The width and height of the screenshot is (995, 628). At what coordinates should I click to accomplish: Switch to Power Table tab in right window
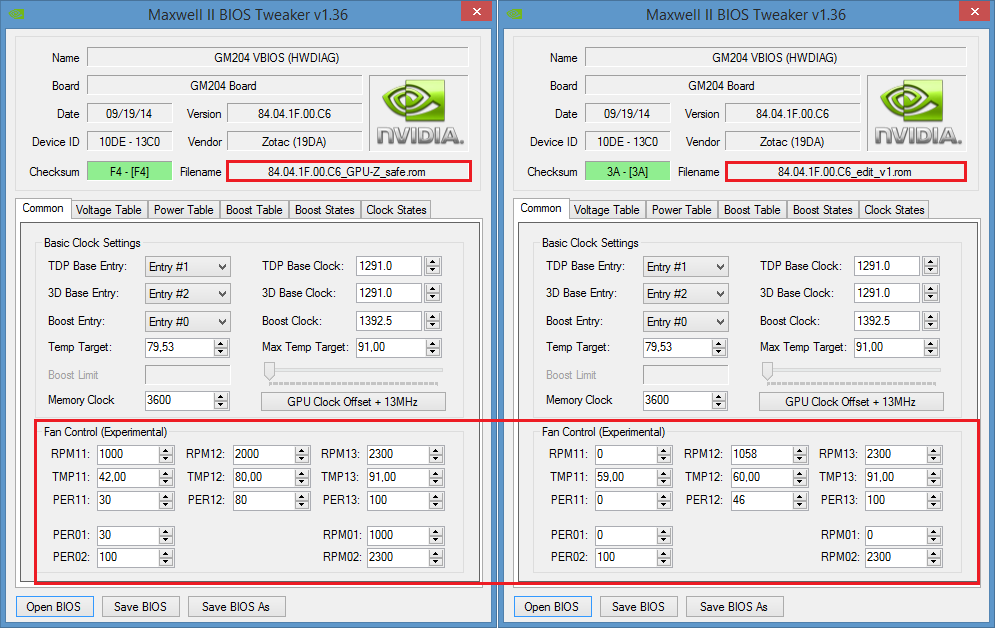pos(682,210)
